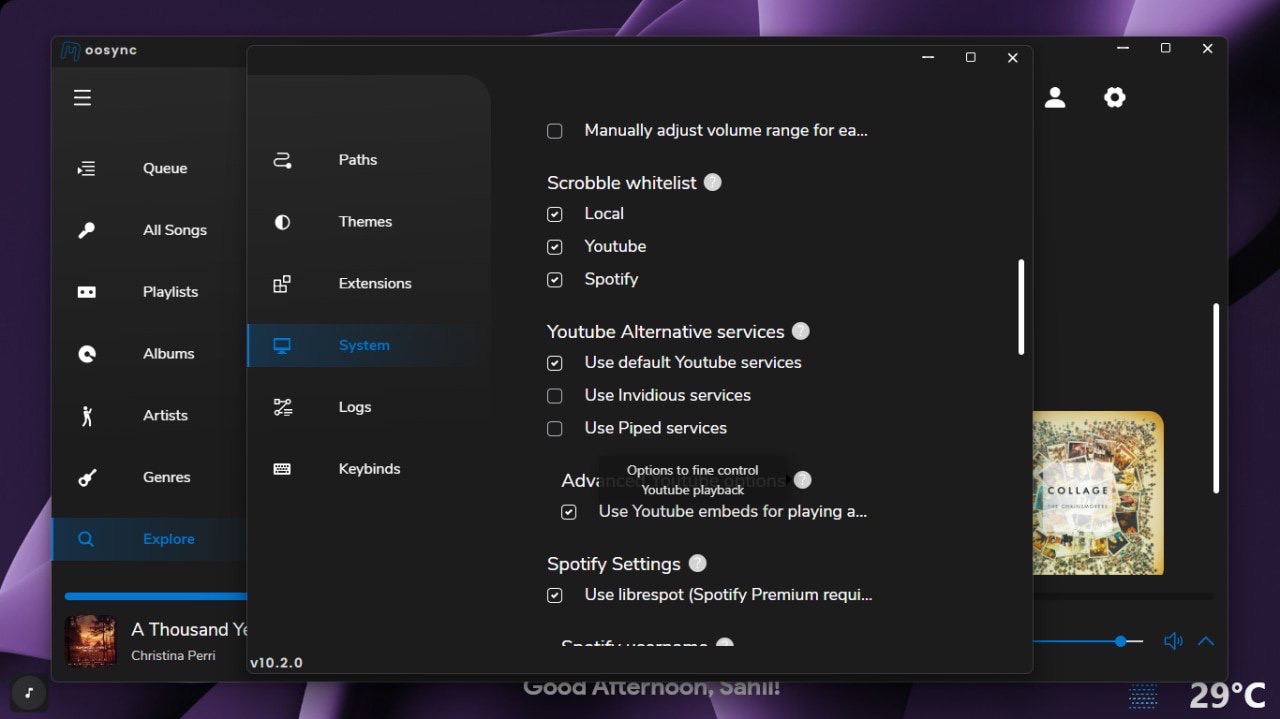Image resolution: width=1280 pixels, height=719 pixels.
Task: Adjust the volume slider handle
Action: 1121,641
